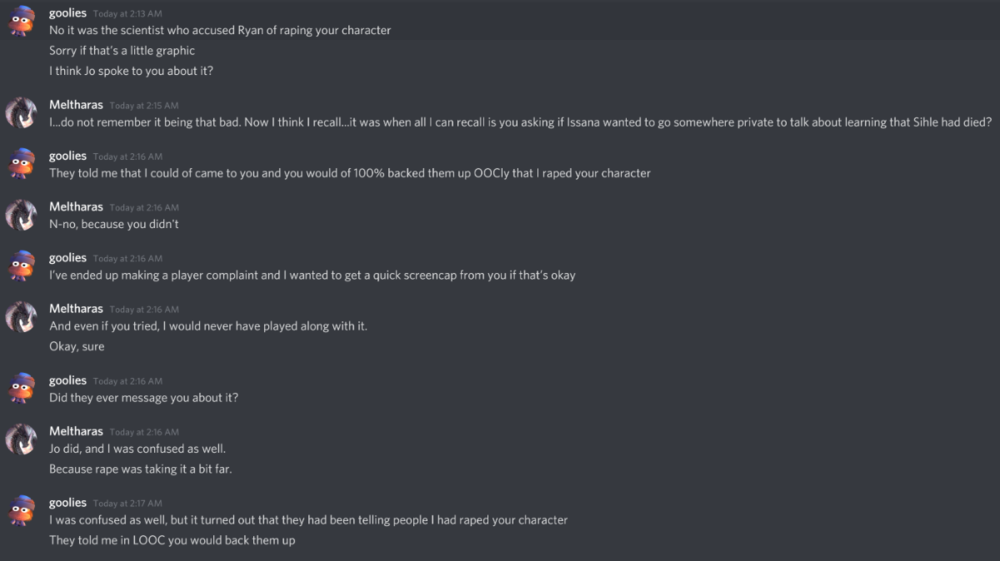Viewport: 1000px width, 561px height.
Task: Open goolies avatar beside "player complaint" message
Action: click(22, 266)
